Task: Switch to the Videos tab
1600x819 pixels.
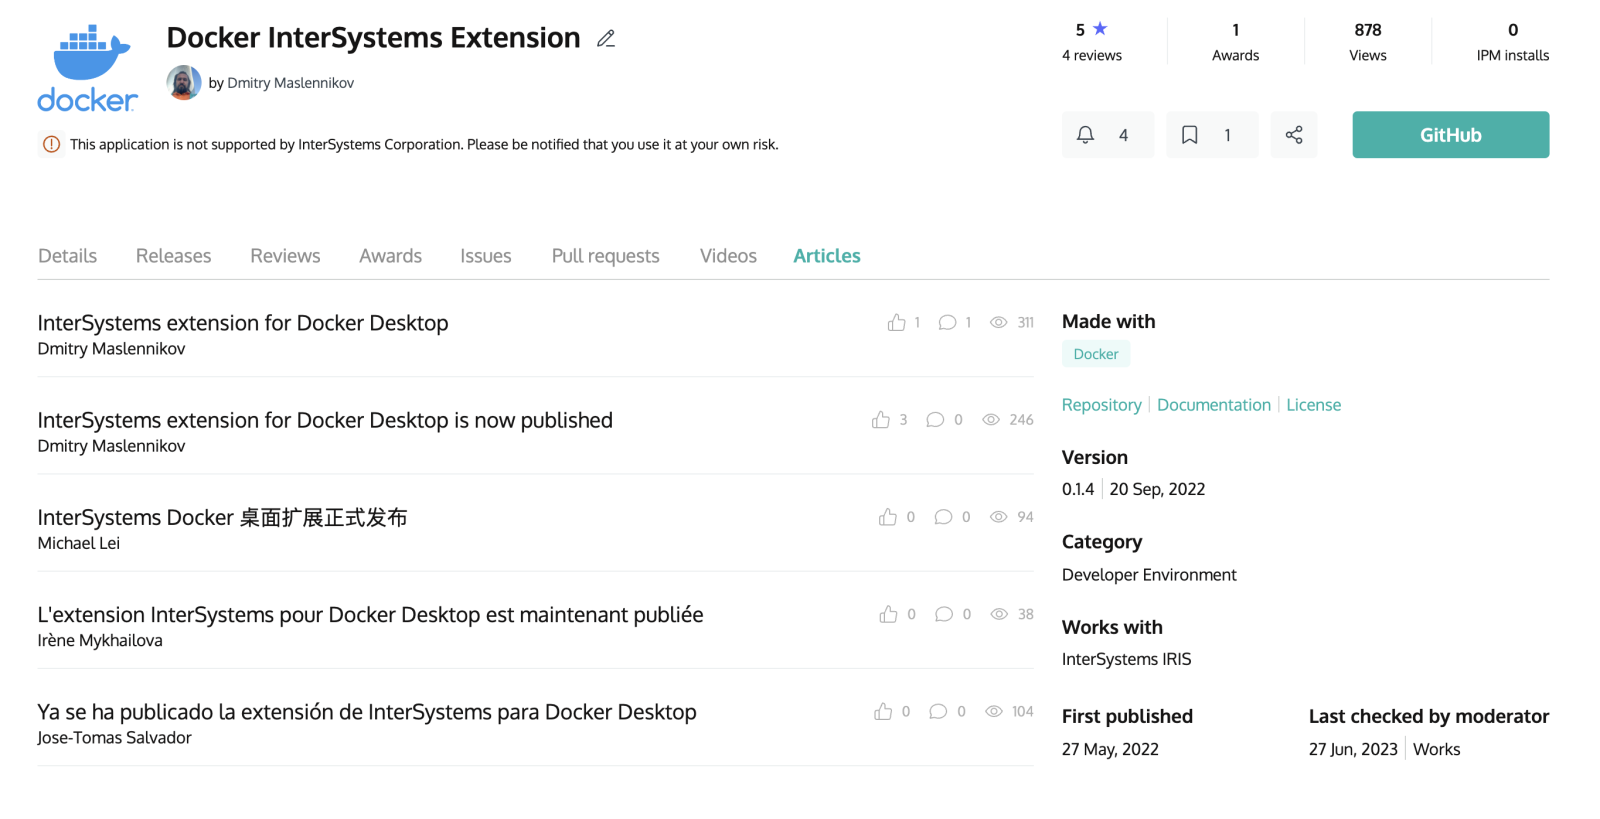Action: tap(728, 256)
